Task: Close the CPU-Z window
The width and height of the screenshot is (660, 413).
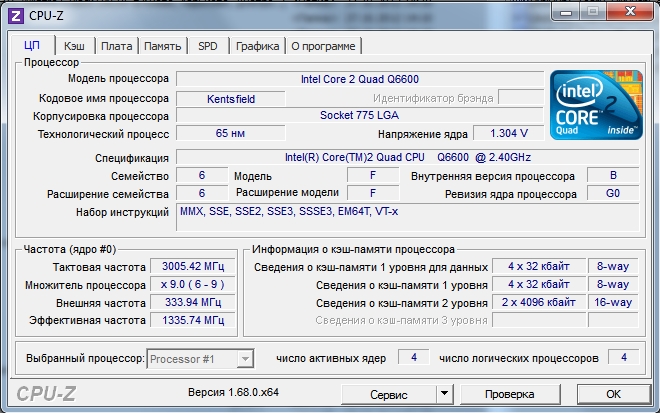Action: coord(630,11)
